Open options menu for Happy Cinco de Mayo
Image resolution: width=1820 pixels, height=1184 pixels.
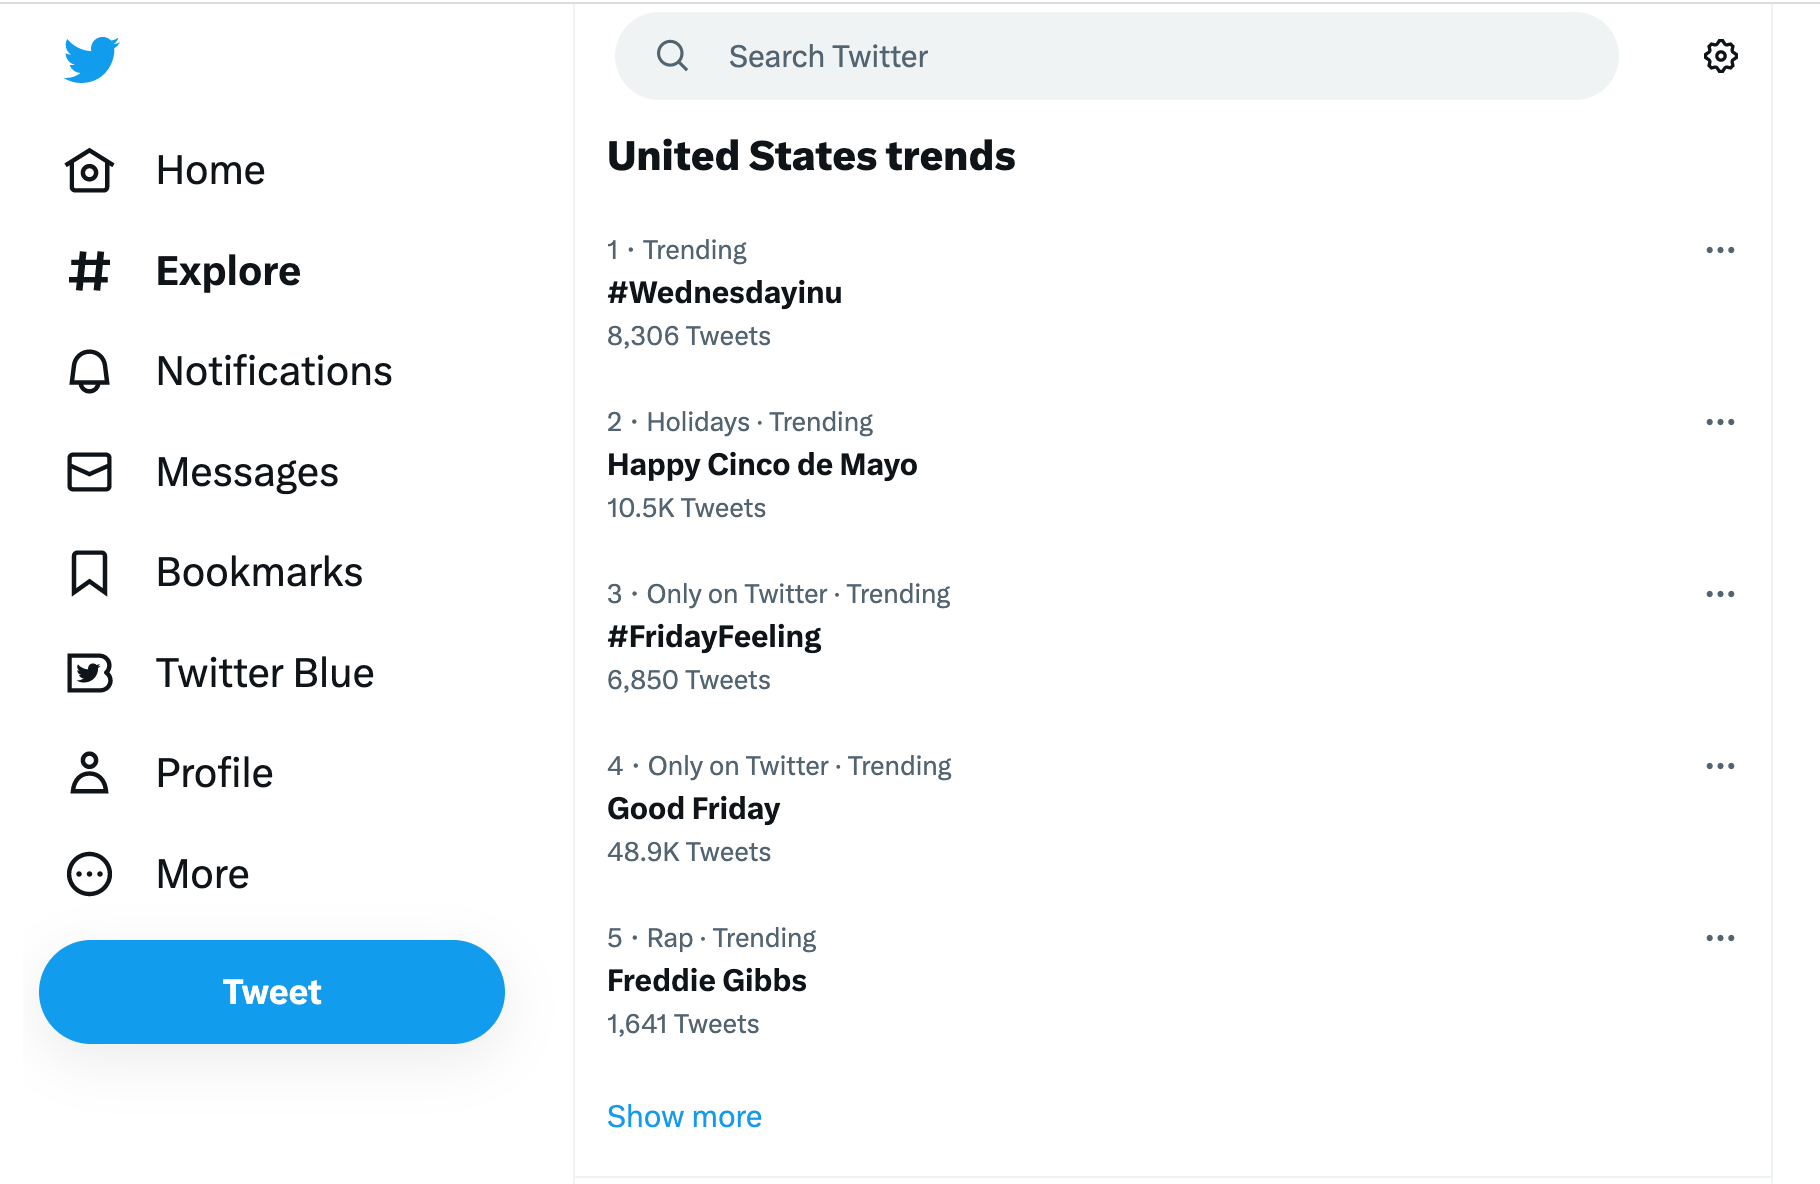[1720, 422]
